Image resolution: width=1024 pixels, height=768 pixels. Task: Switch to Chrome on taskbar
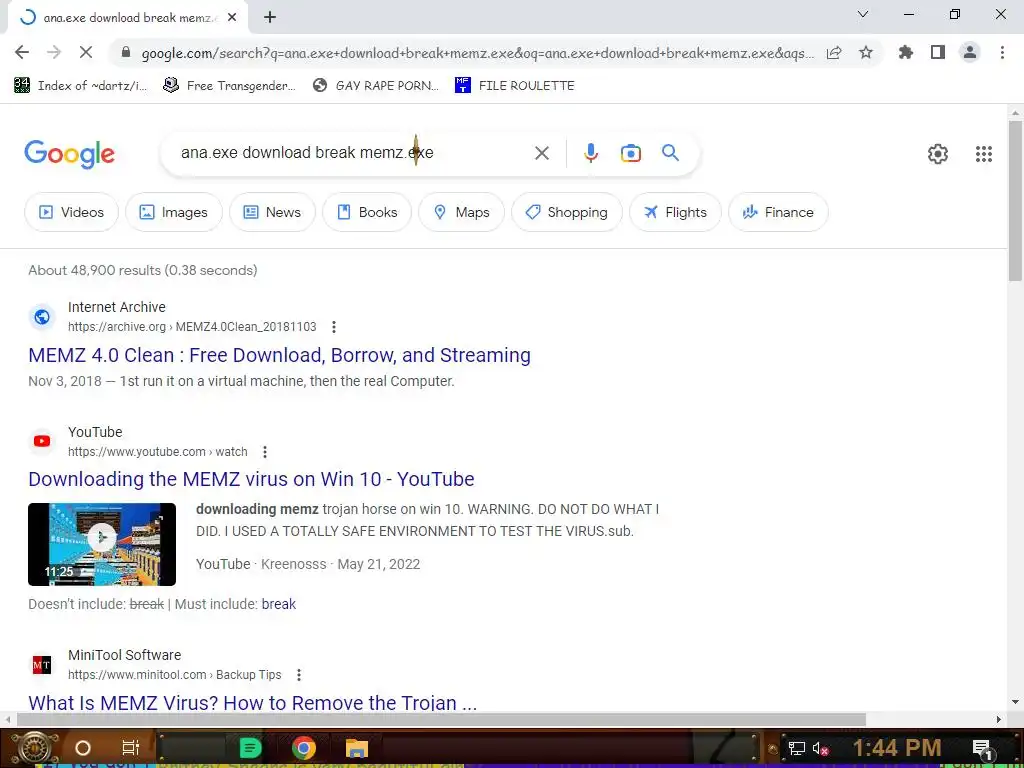coord(304,748)
